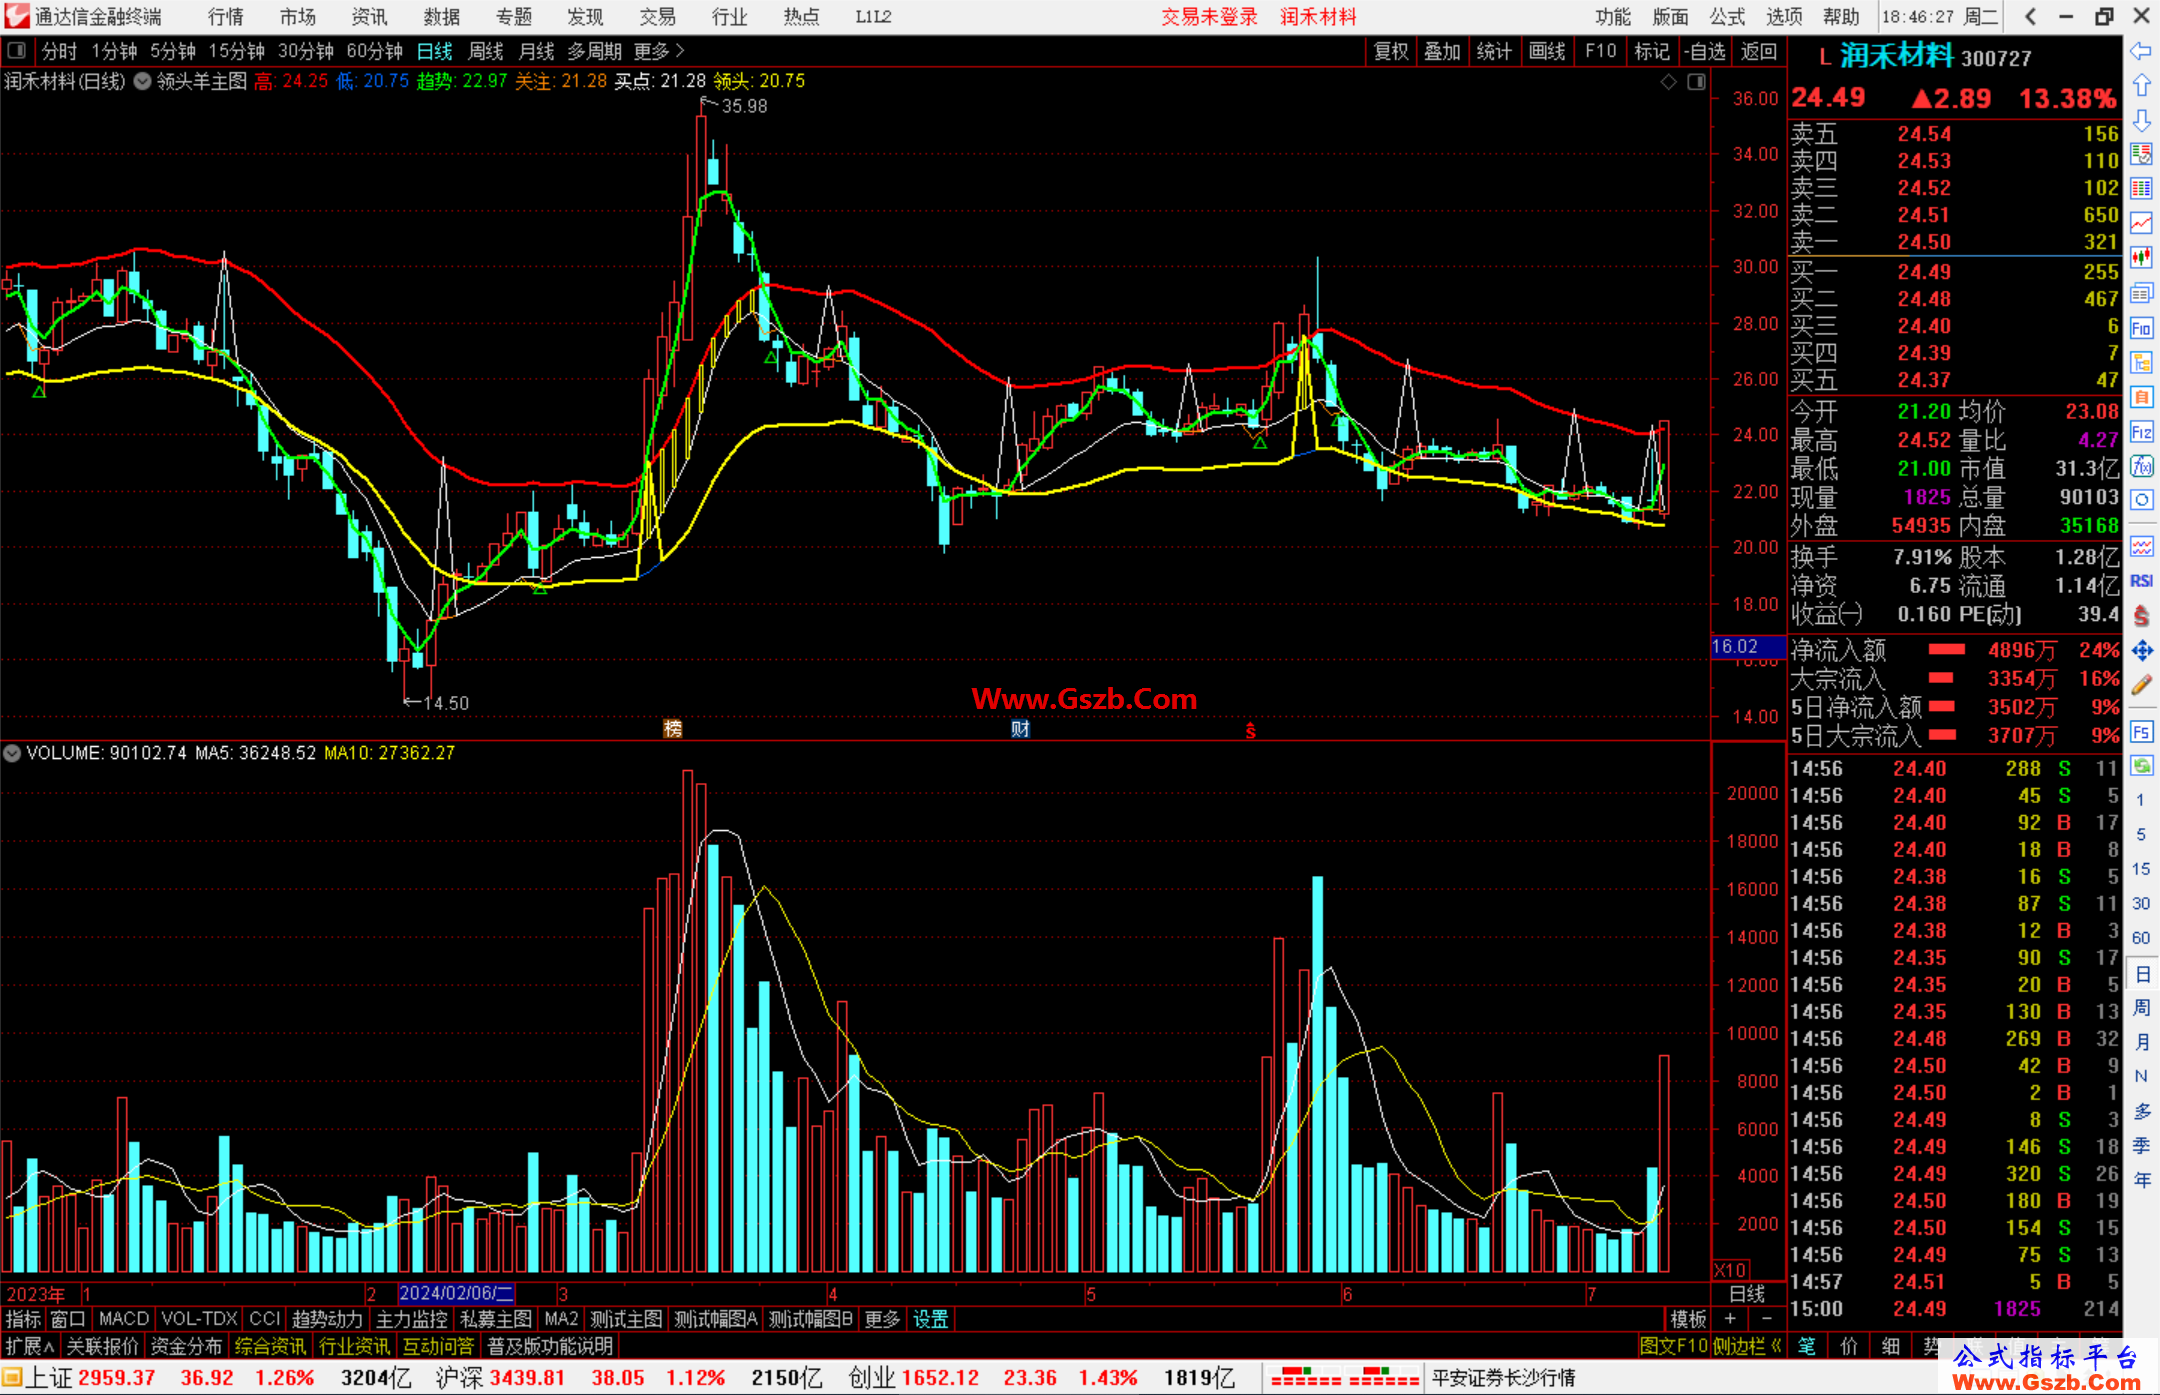Click the 画线 drawing button
This screenshot has width=2160, height=1395.
pyautogui.click(x=1547, y=51)
